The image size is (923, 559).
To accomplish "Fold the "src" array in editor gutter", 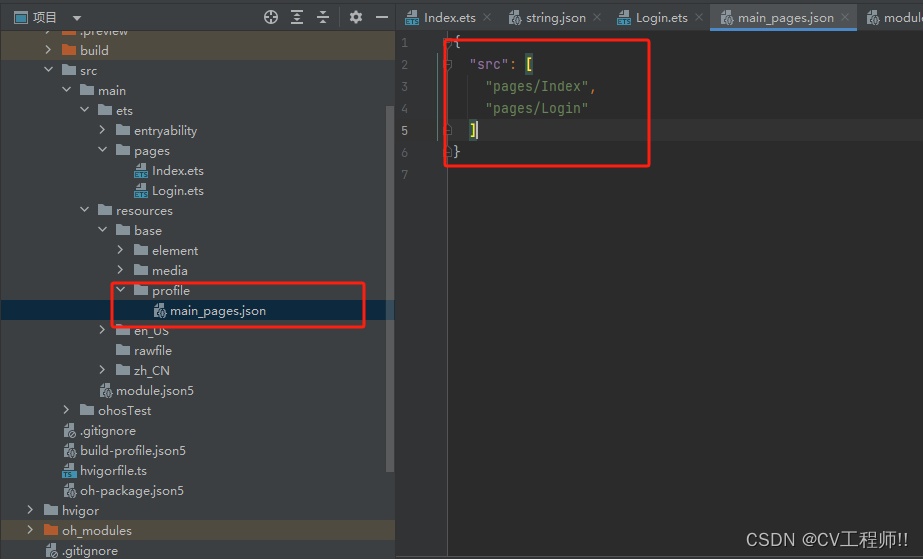I will [x=448, y=64].
